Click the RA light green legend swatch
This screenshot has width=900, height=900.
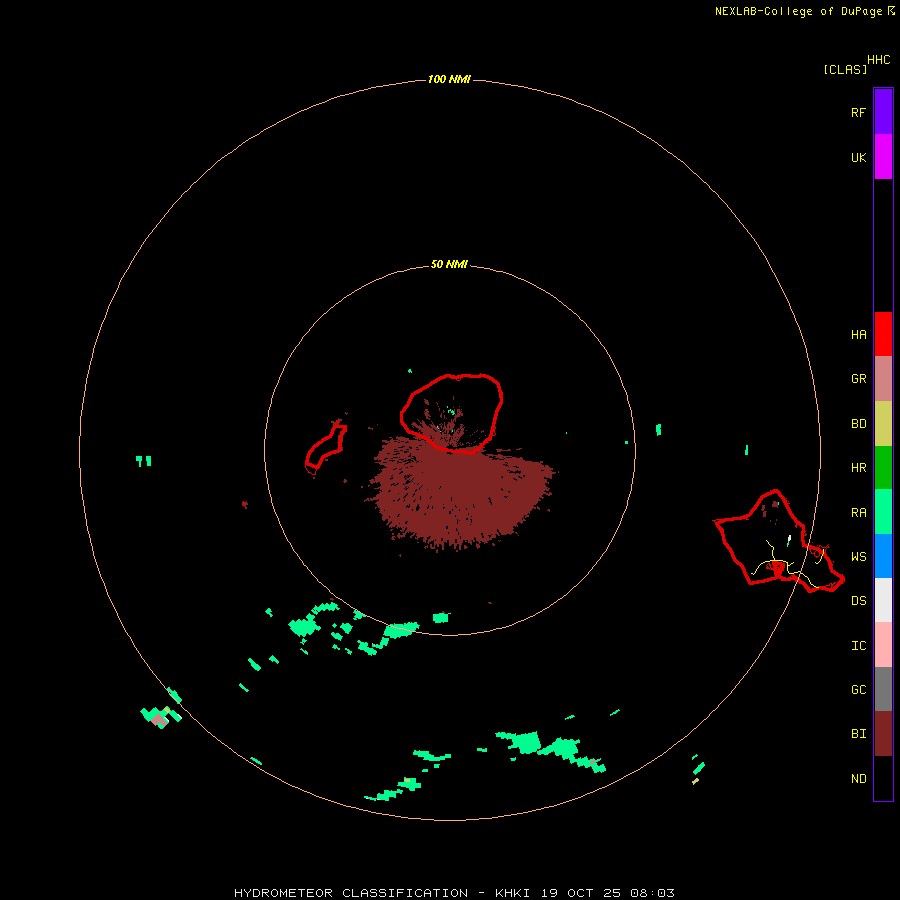(883, 512)
